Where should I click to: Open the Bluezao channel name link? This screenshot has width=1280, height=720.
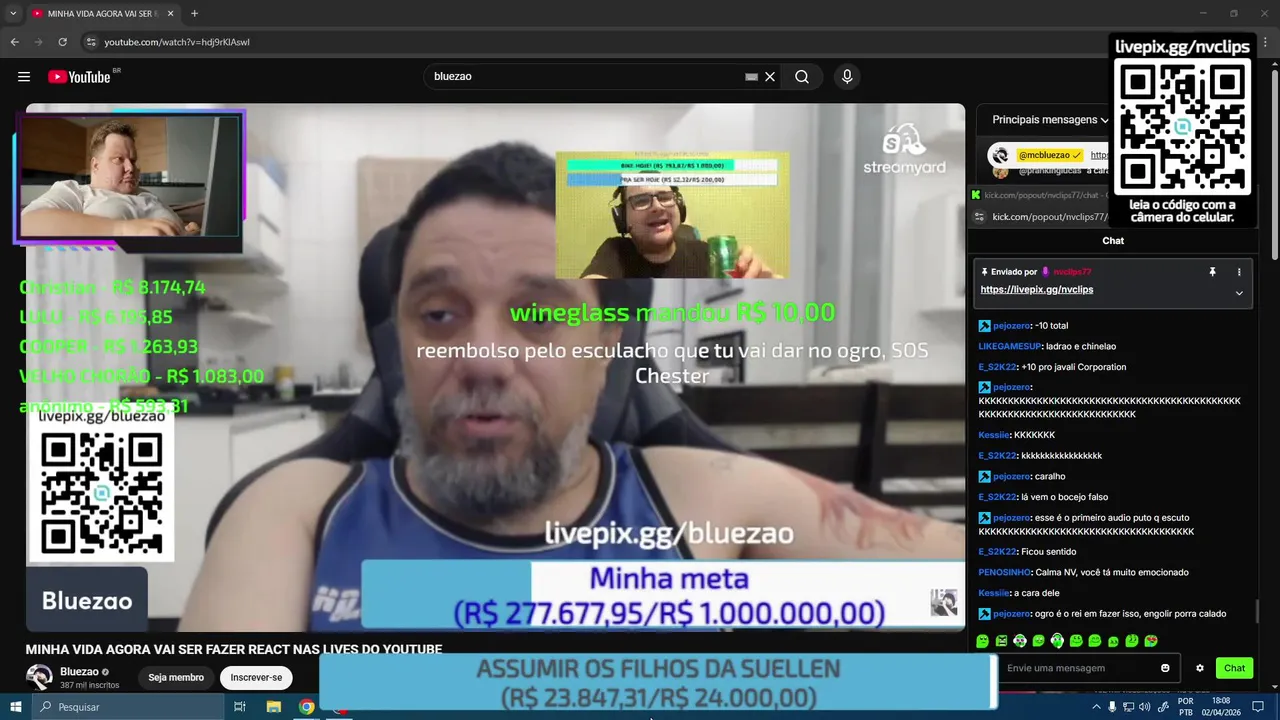tap(79, 672)
